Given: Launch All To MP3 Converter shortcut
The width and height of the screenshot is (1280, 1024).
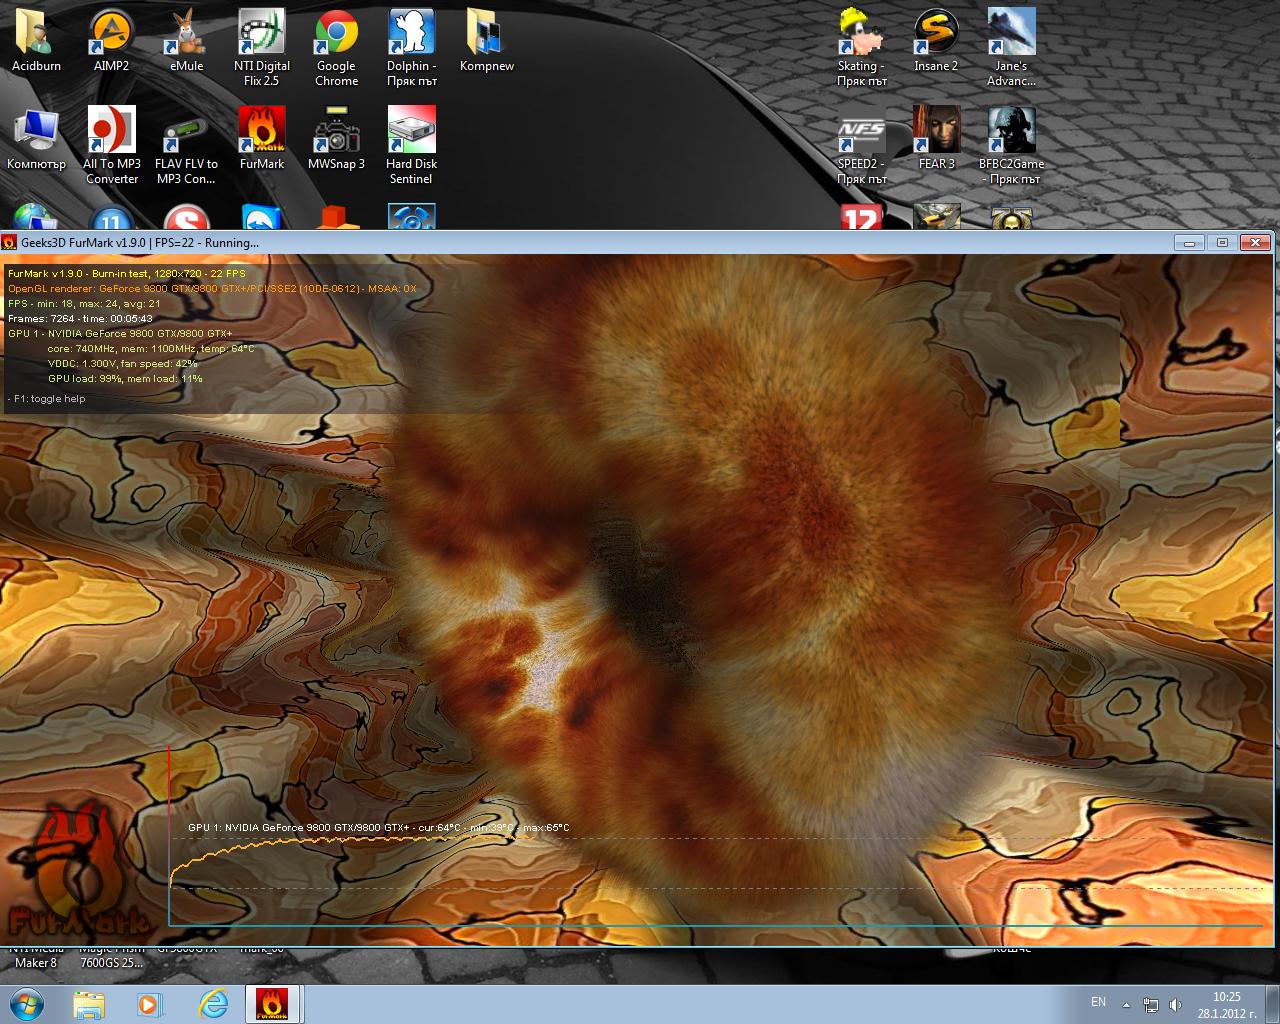Looking at the screenshot, I should (x=111, y=145).
